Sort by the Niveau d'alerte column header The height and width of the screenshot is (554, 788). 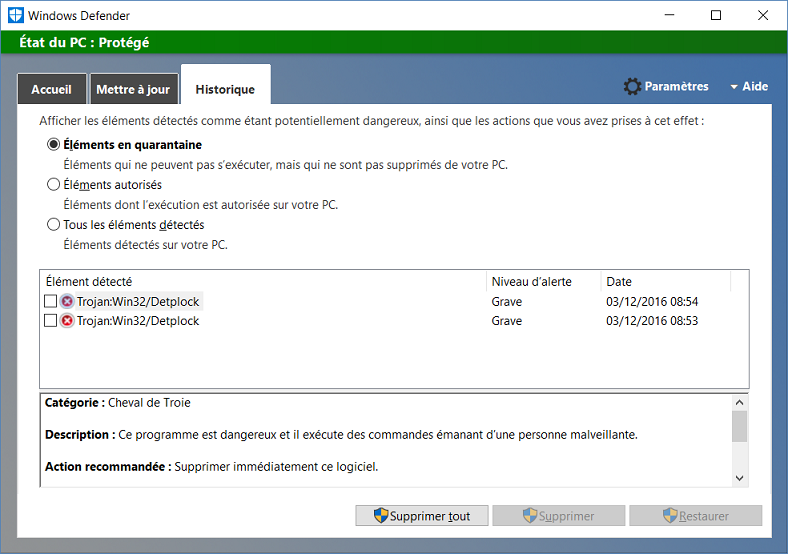(543, 282)
